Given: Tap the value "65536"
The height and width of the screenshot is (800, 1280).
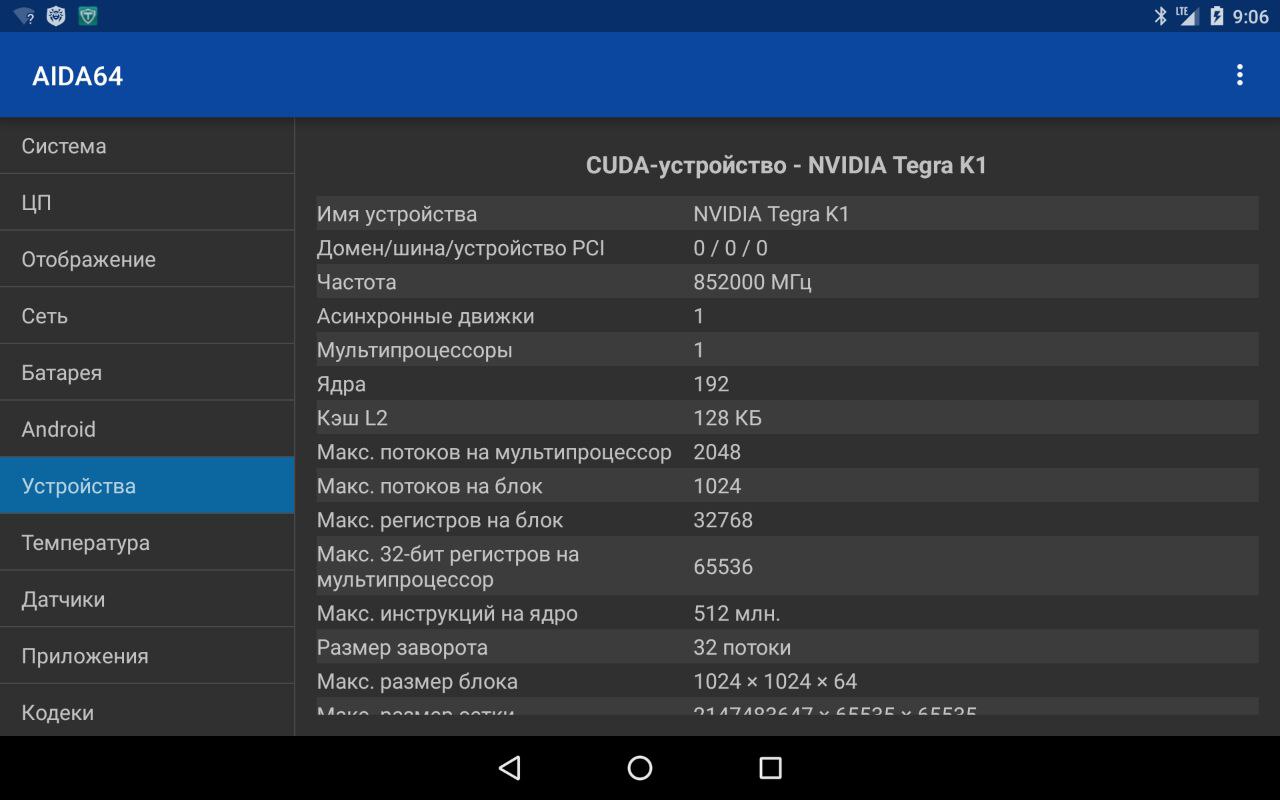Looking at the screenshot, I should tap(723, 567).
